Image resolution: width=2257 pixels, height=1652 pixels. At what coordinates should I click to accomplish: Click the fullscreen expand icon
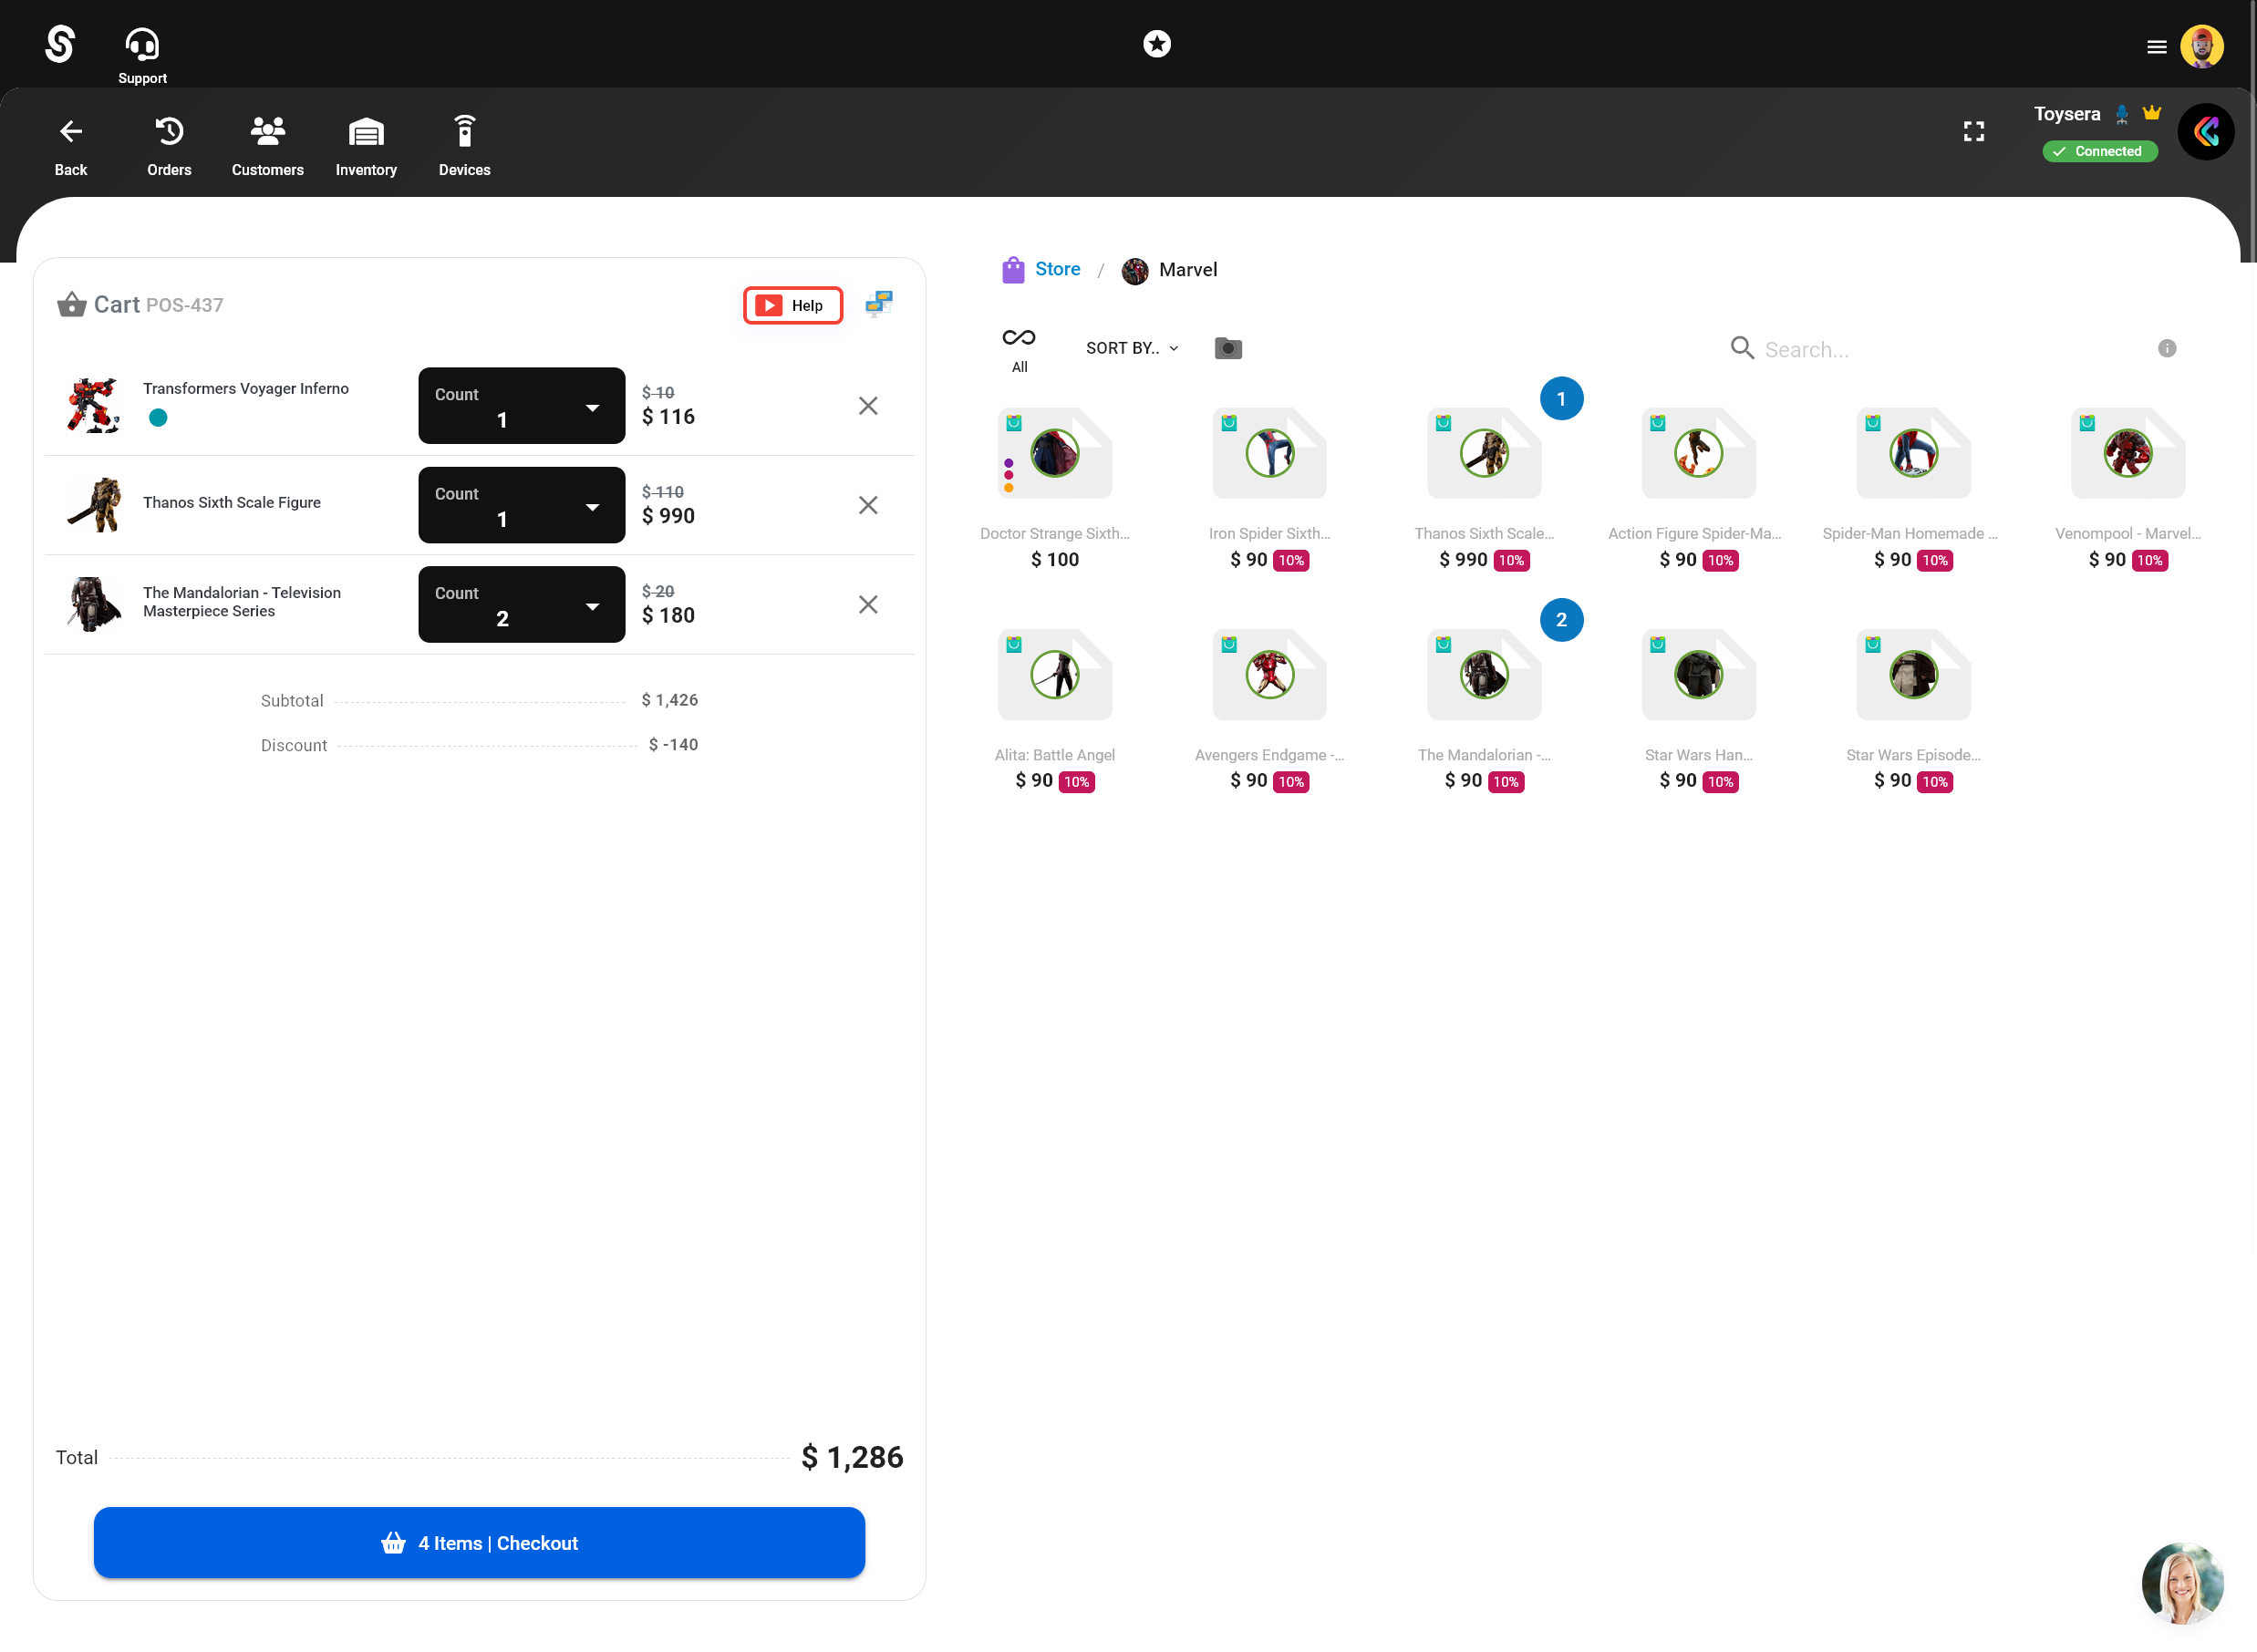click(x=1974, y=131)
